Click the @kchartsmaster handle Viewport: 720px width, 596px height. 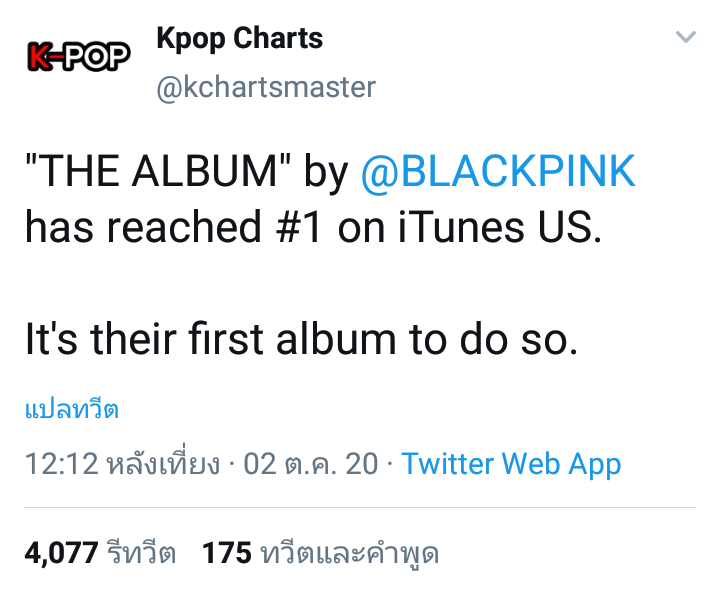(x=265, y=87)
